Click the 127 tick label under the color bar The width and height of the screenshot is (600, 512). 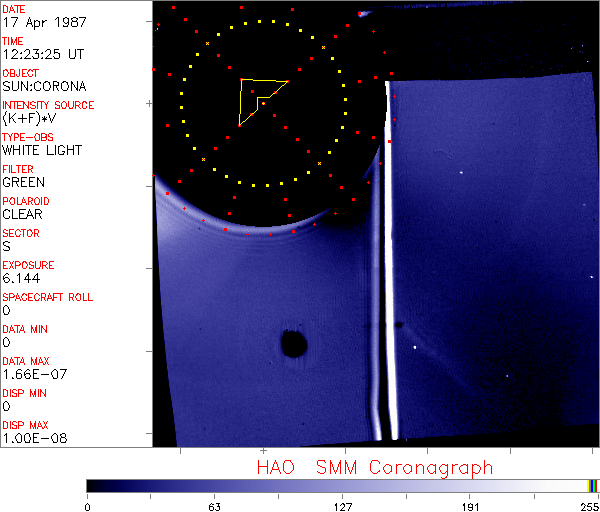342,505
